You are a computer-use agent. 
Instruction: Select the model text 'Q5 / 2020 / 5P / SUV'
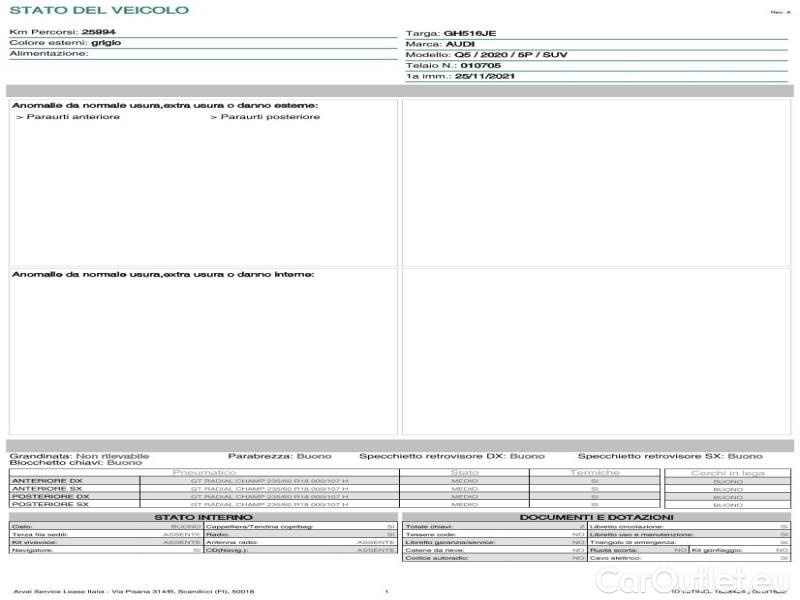point(511,55)
